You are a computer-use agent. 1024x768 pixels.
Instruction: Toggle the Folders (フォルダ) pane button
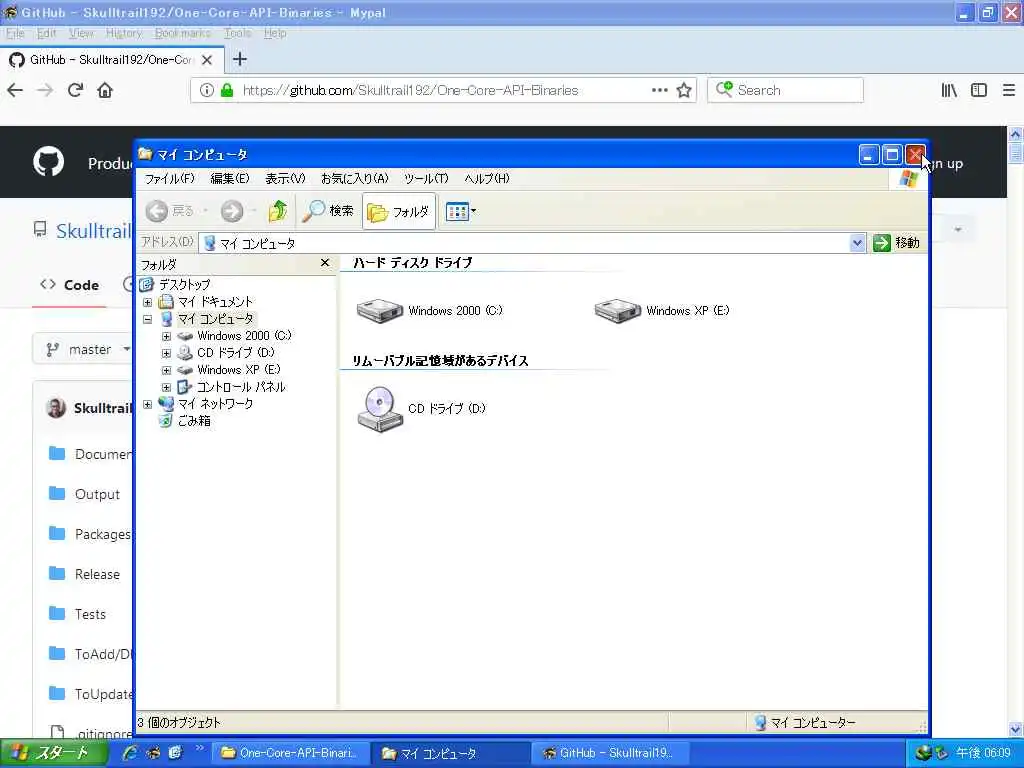coord(398,212)
